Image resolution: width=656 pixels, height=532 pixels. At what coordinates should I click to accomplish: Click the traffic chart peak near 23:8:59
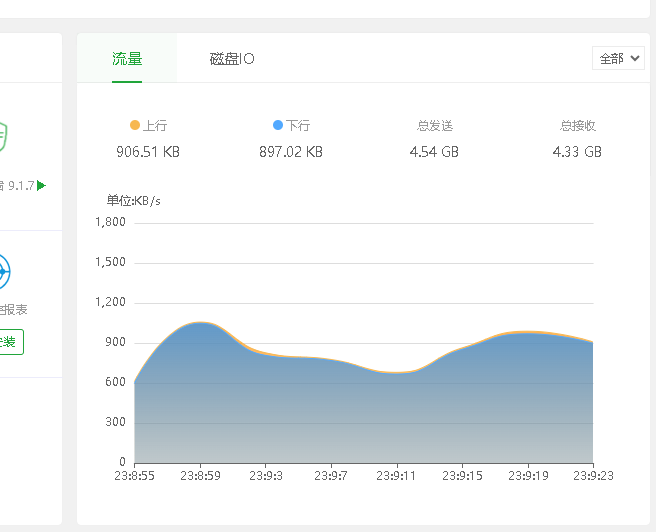click(x=200, y=322)
